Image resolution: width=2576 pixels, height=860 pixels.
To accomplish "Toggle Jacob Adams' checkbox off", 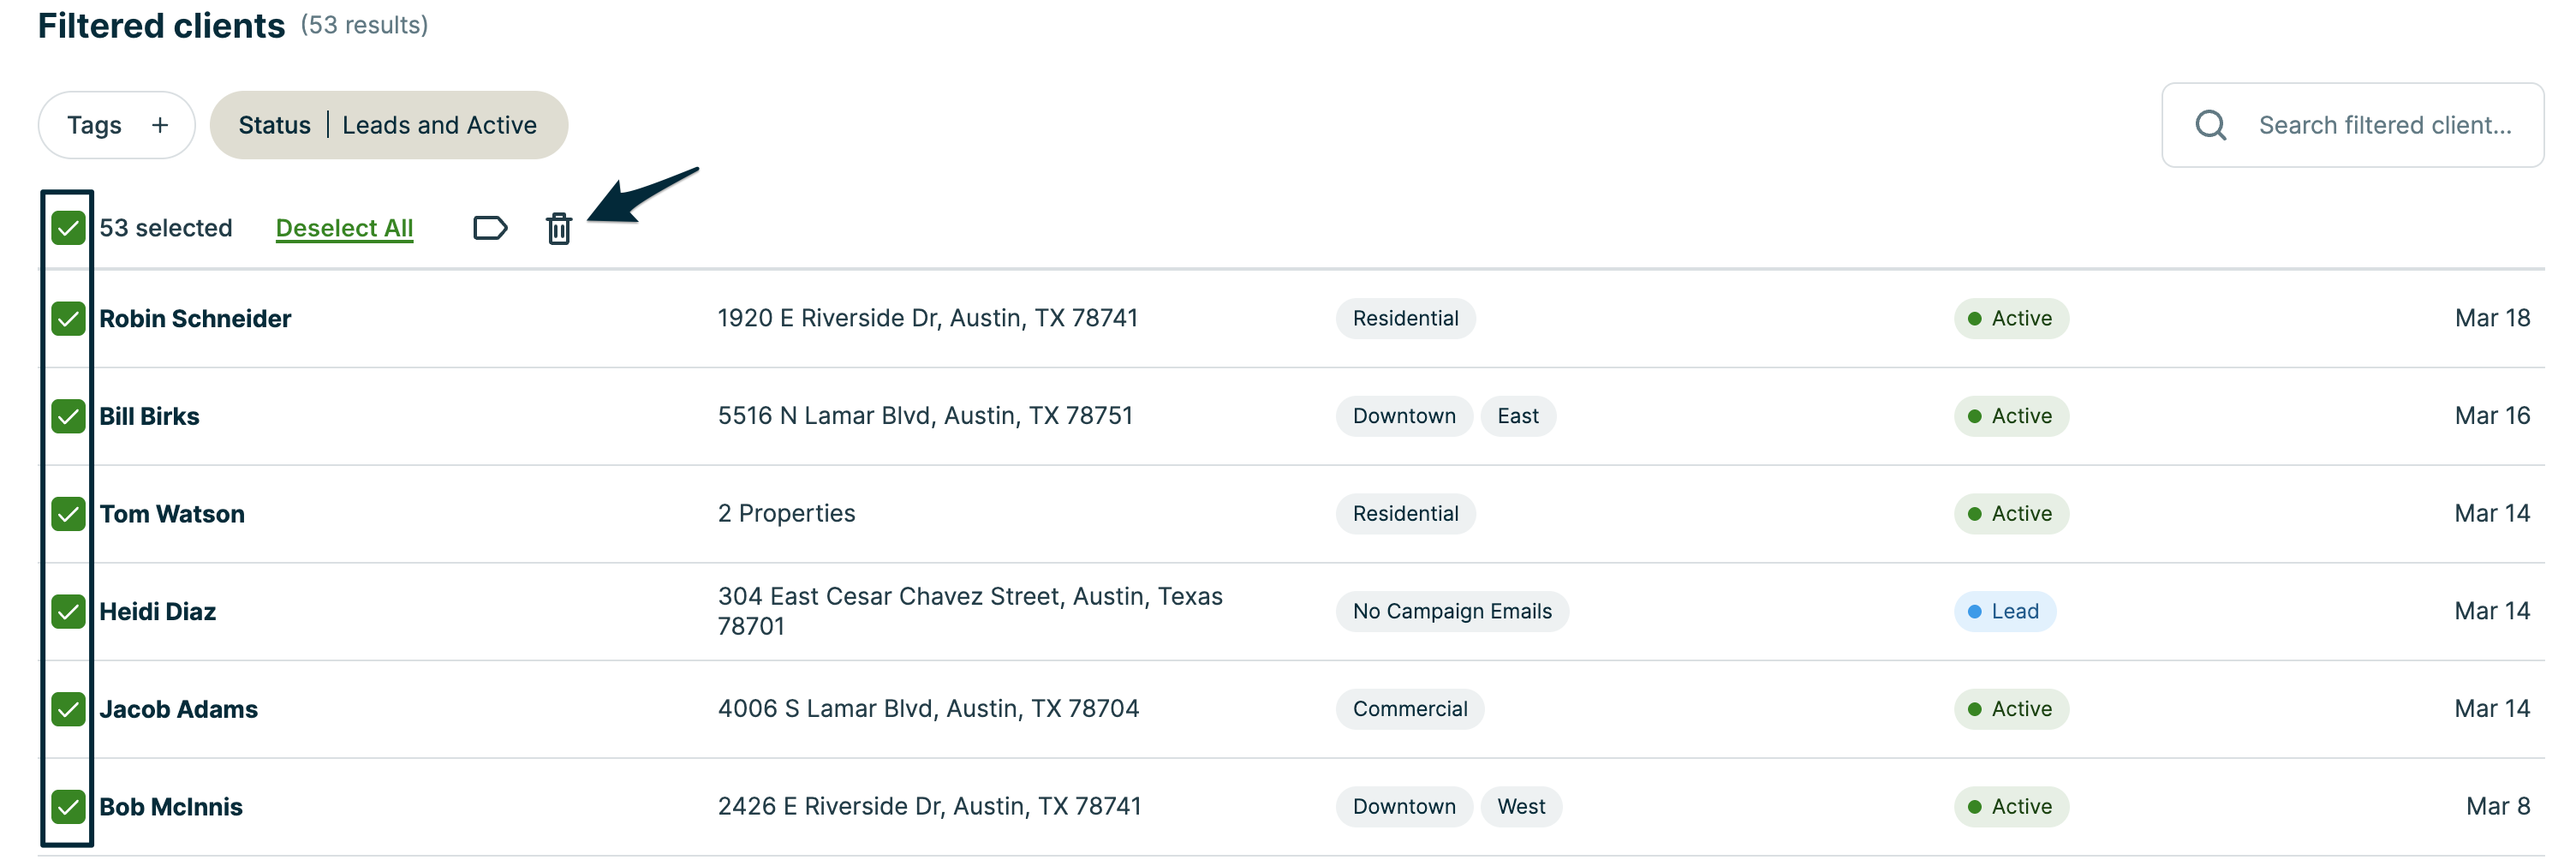I will click(68, 709).
